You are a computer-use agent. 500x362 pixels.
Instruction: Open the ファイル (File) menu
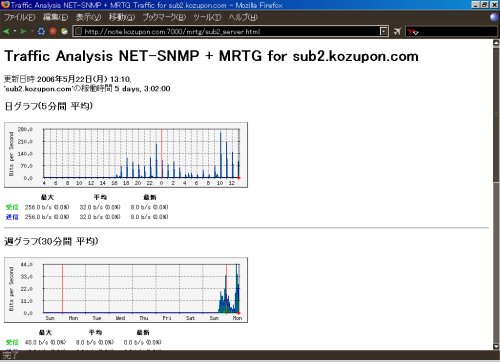[19, 17]
